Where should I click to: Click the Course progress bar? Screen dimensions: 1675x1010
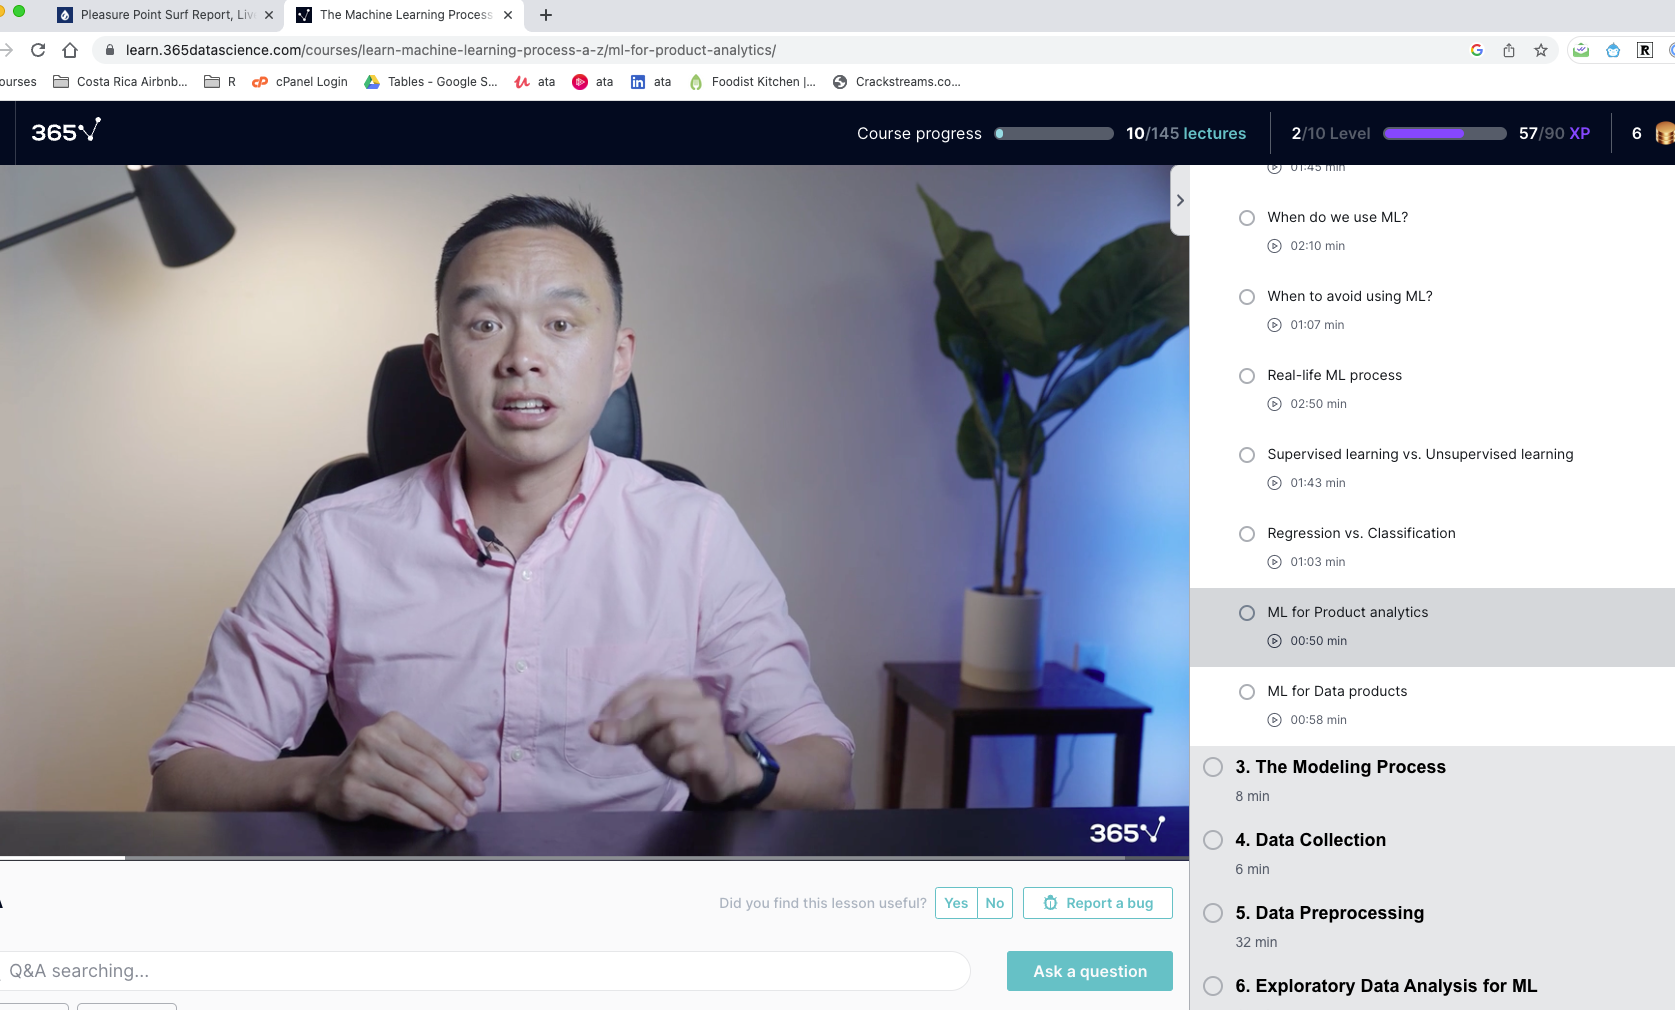tap(1054, 133)
